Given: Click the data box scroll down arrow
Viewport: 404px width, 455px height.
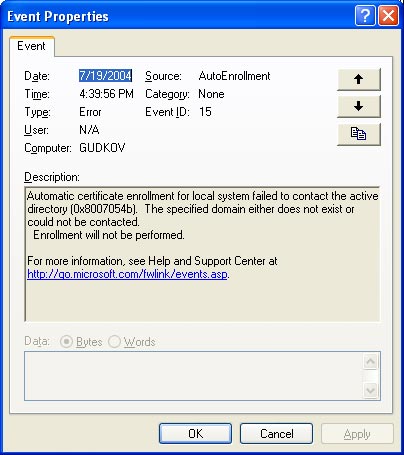Looking at the screenshot, I should click(370, 390).
